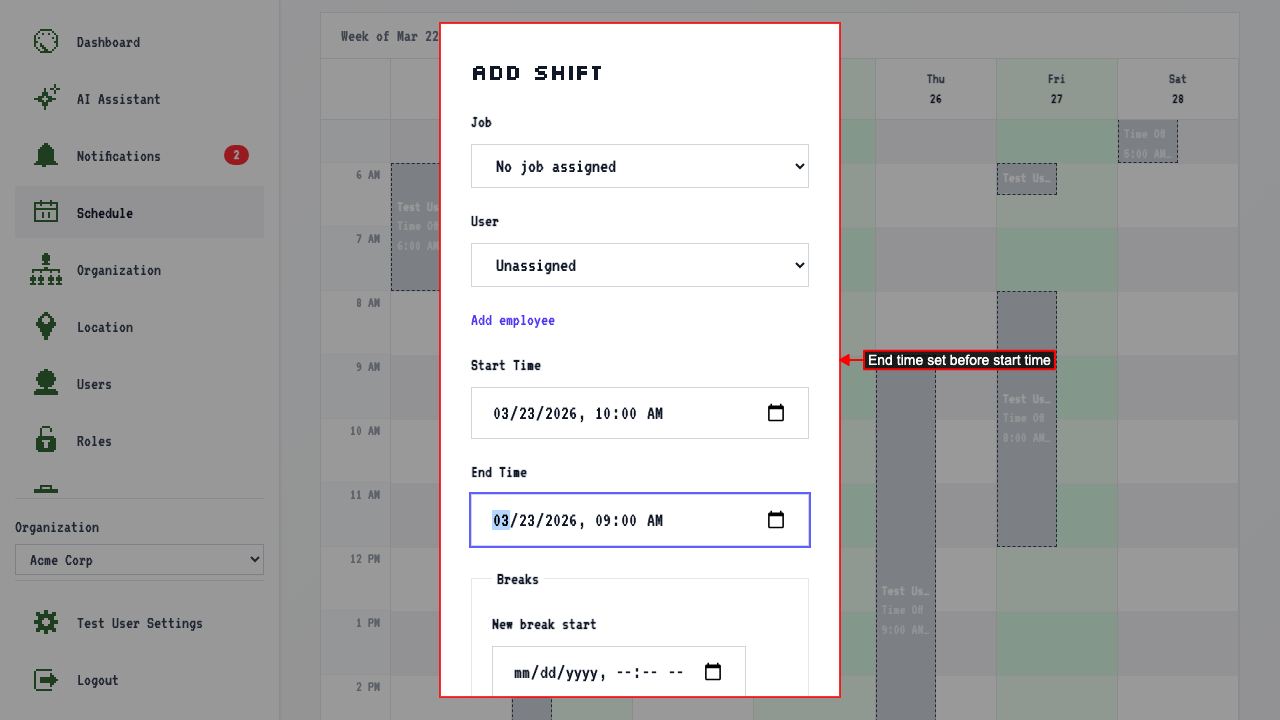This screenshot has width=1280, height=720.
Task: Open the Dashboard globe icon
Action: pos(46,41)
